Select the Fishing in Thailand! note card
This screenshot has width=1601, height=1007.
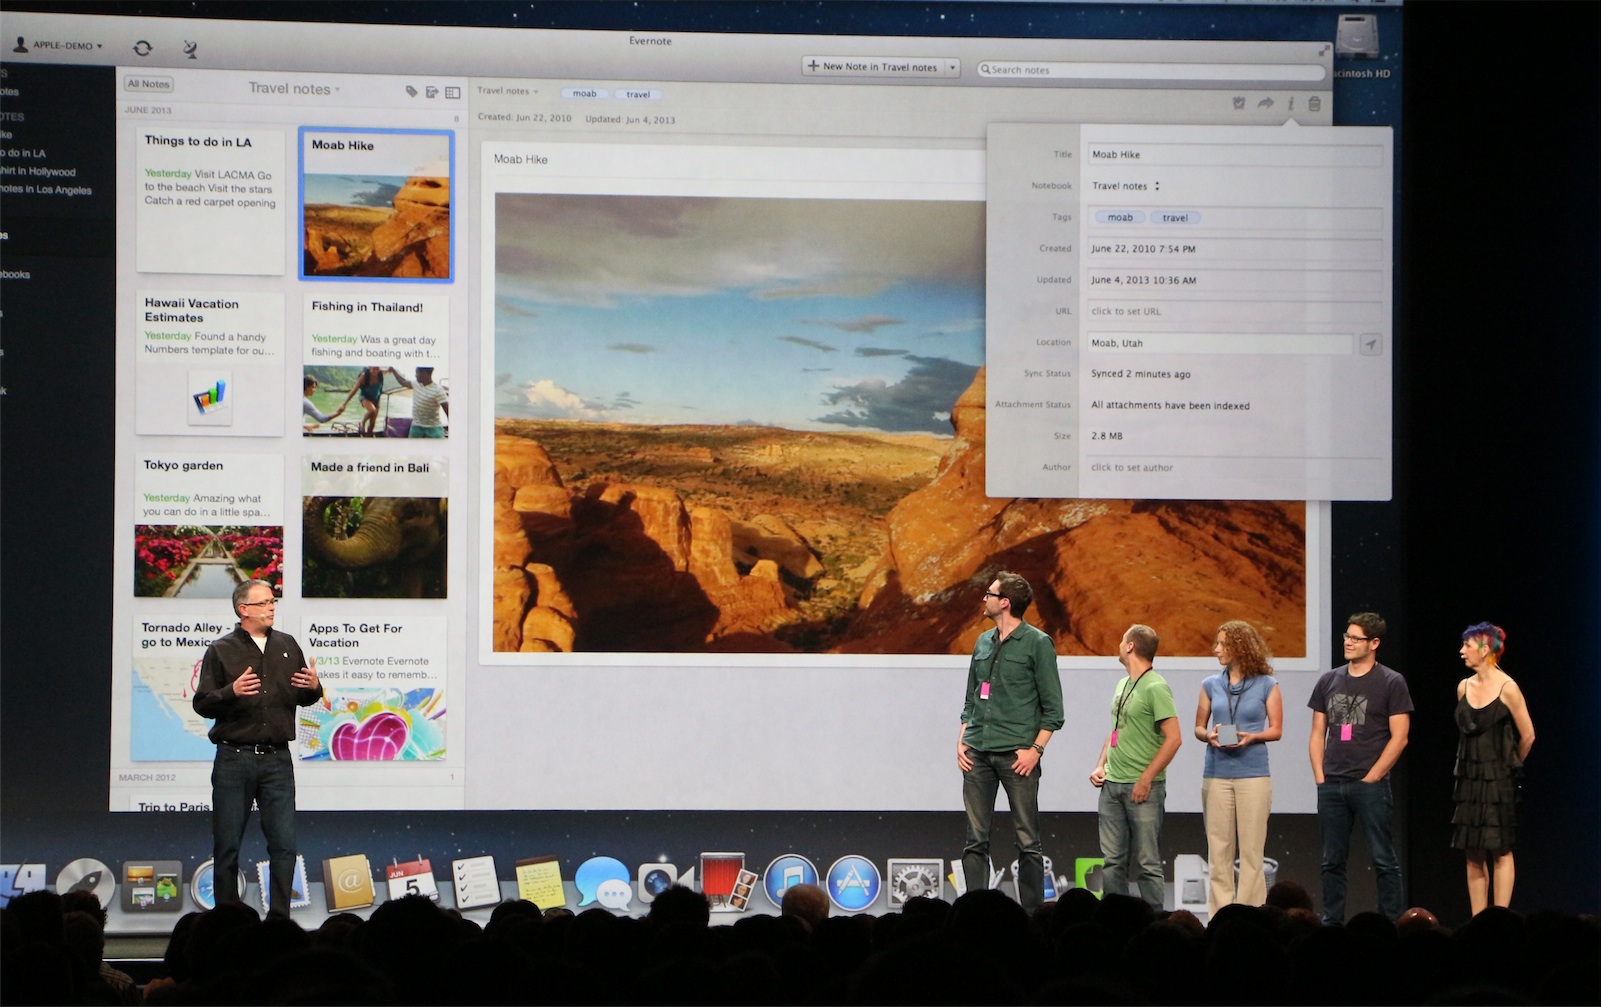click(x=375, y=366)
